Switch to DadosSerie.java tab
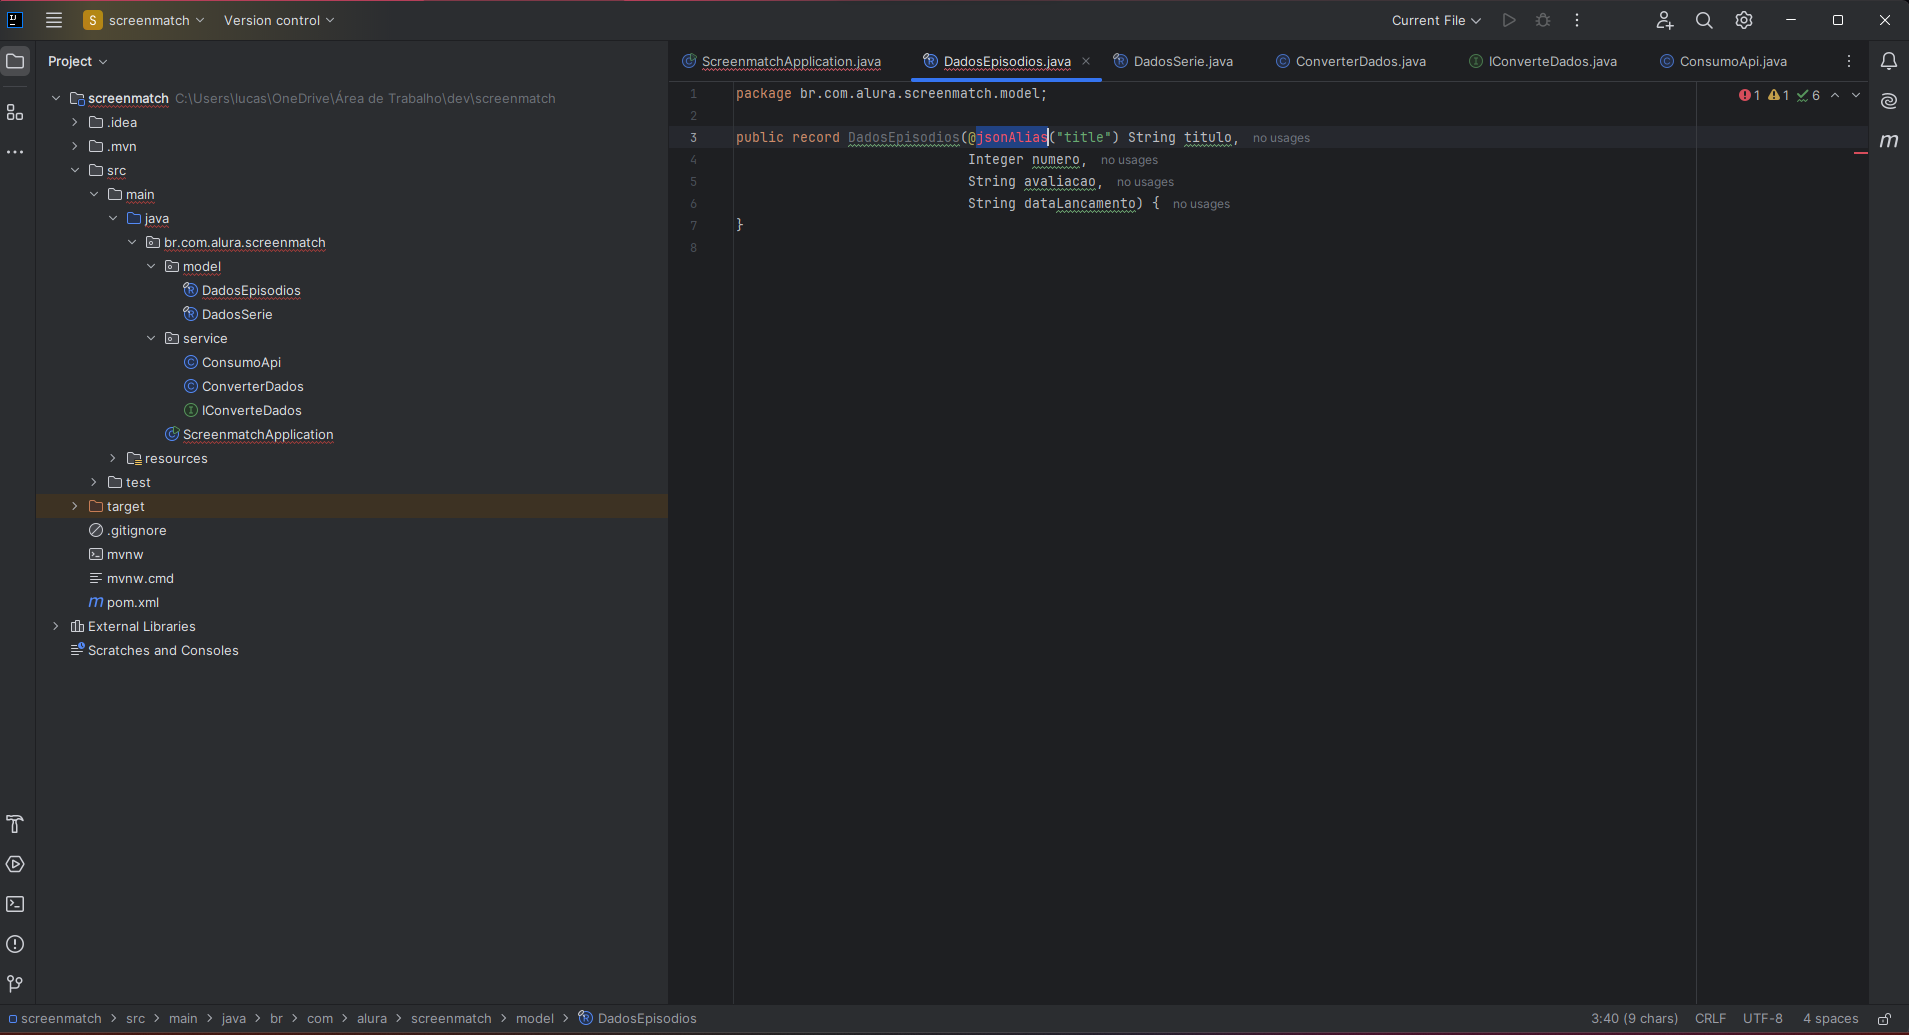Viewport: 1909px width, 1035px height. (x=1173, y=61)
